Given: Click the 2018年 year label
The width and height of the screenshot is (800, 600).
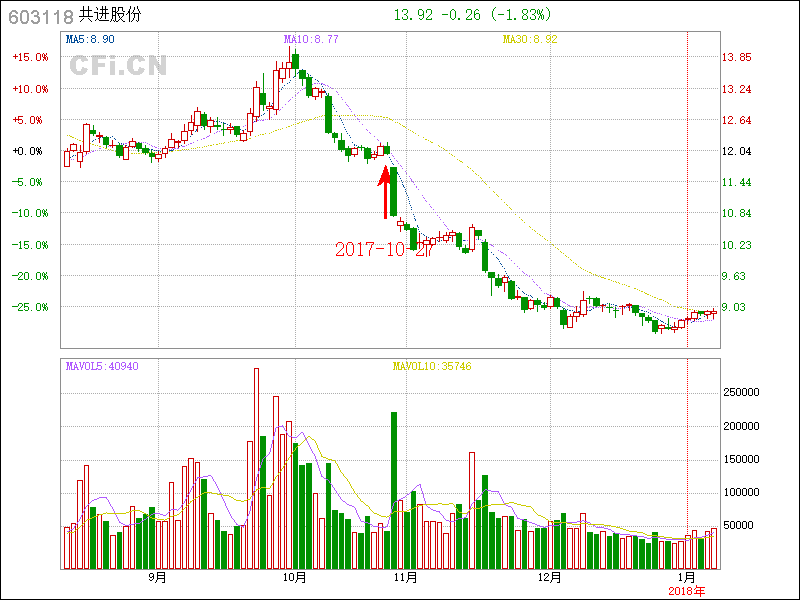Looking at the screenshot, I should (x=687, y=591).
